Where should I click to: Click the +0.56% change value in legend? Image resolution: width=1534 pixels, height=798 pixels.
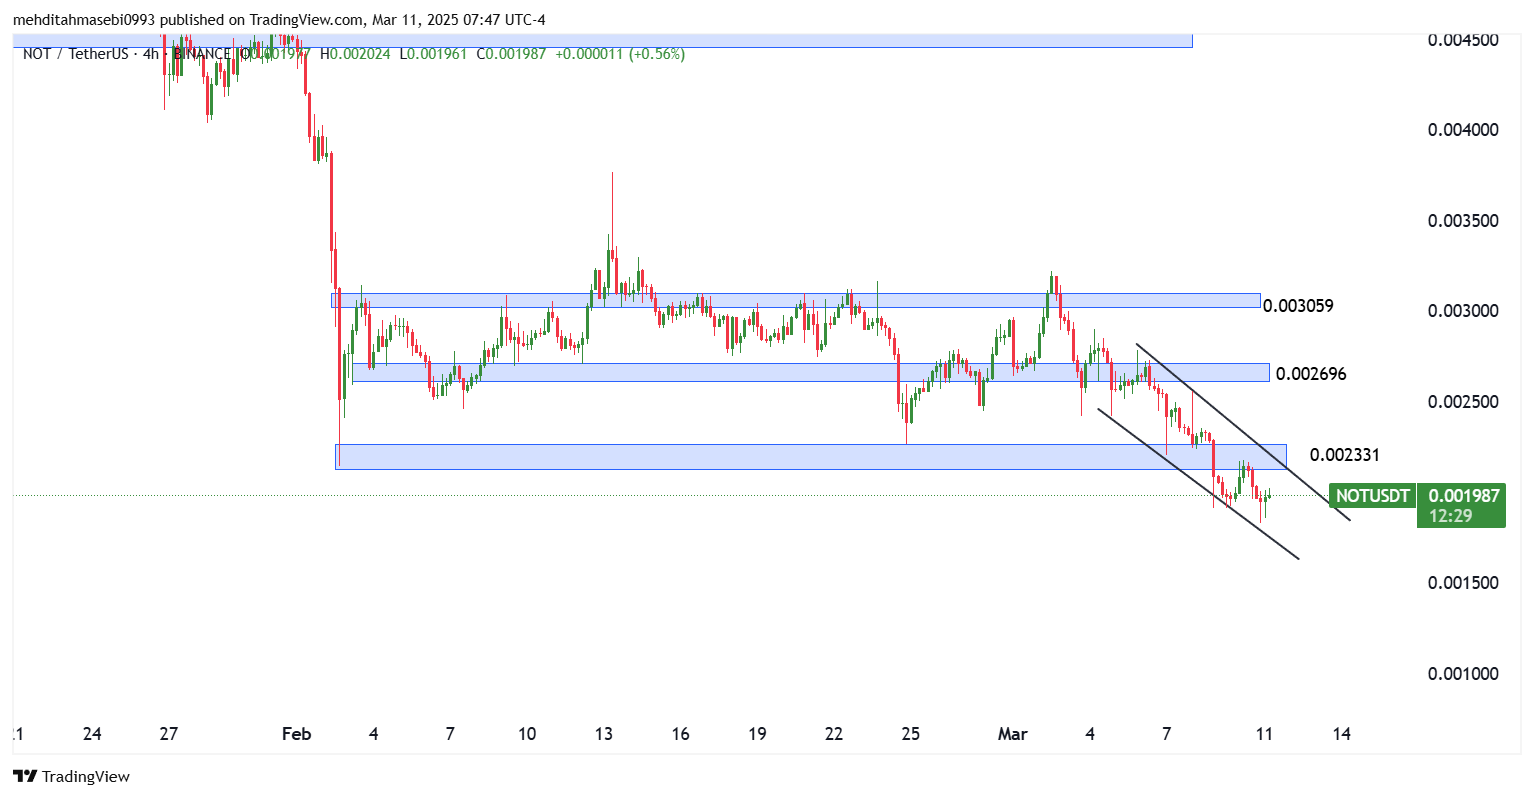657,54
